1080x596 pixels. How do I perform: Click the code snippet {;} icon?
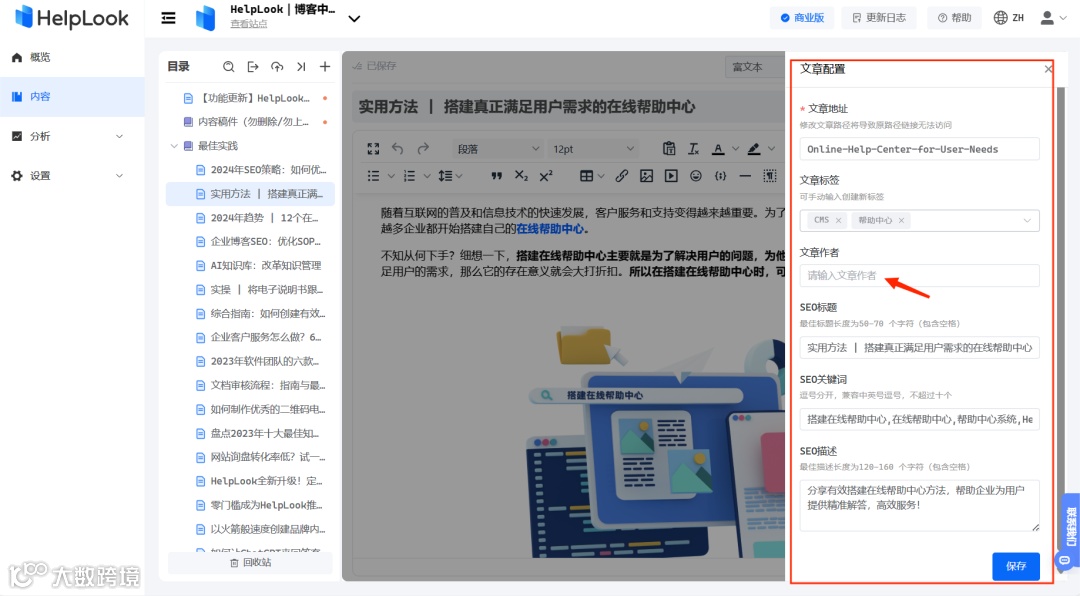click(721, 175)
